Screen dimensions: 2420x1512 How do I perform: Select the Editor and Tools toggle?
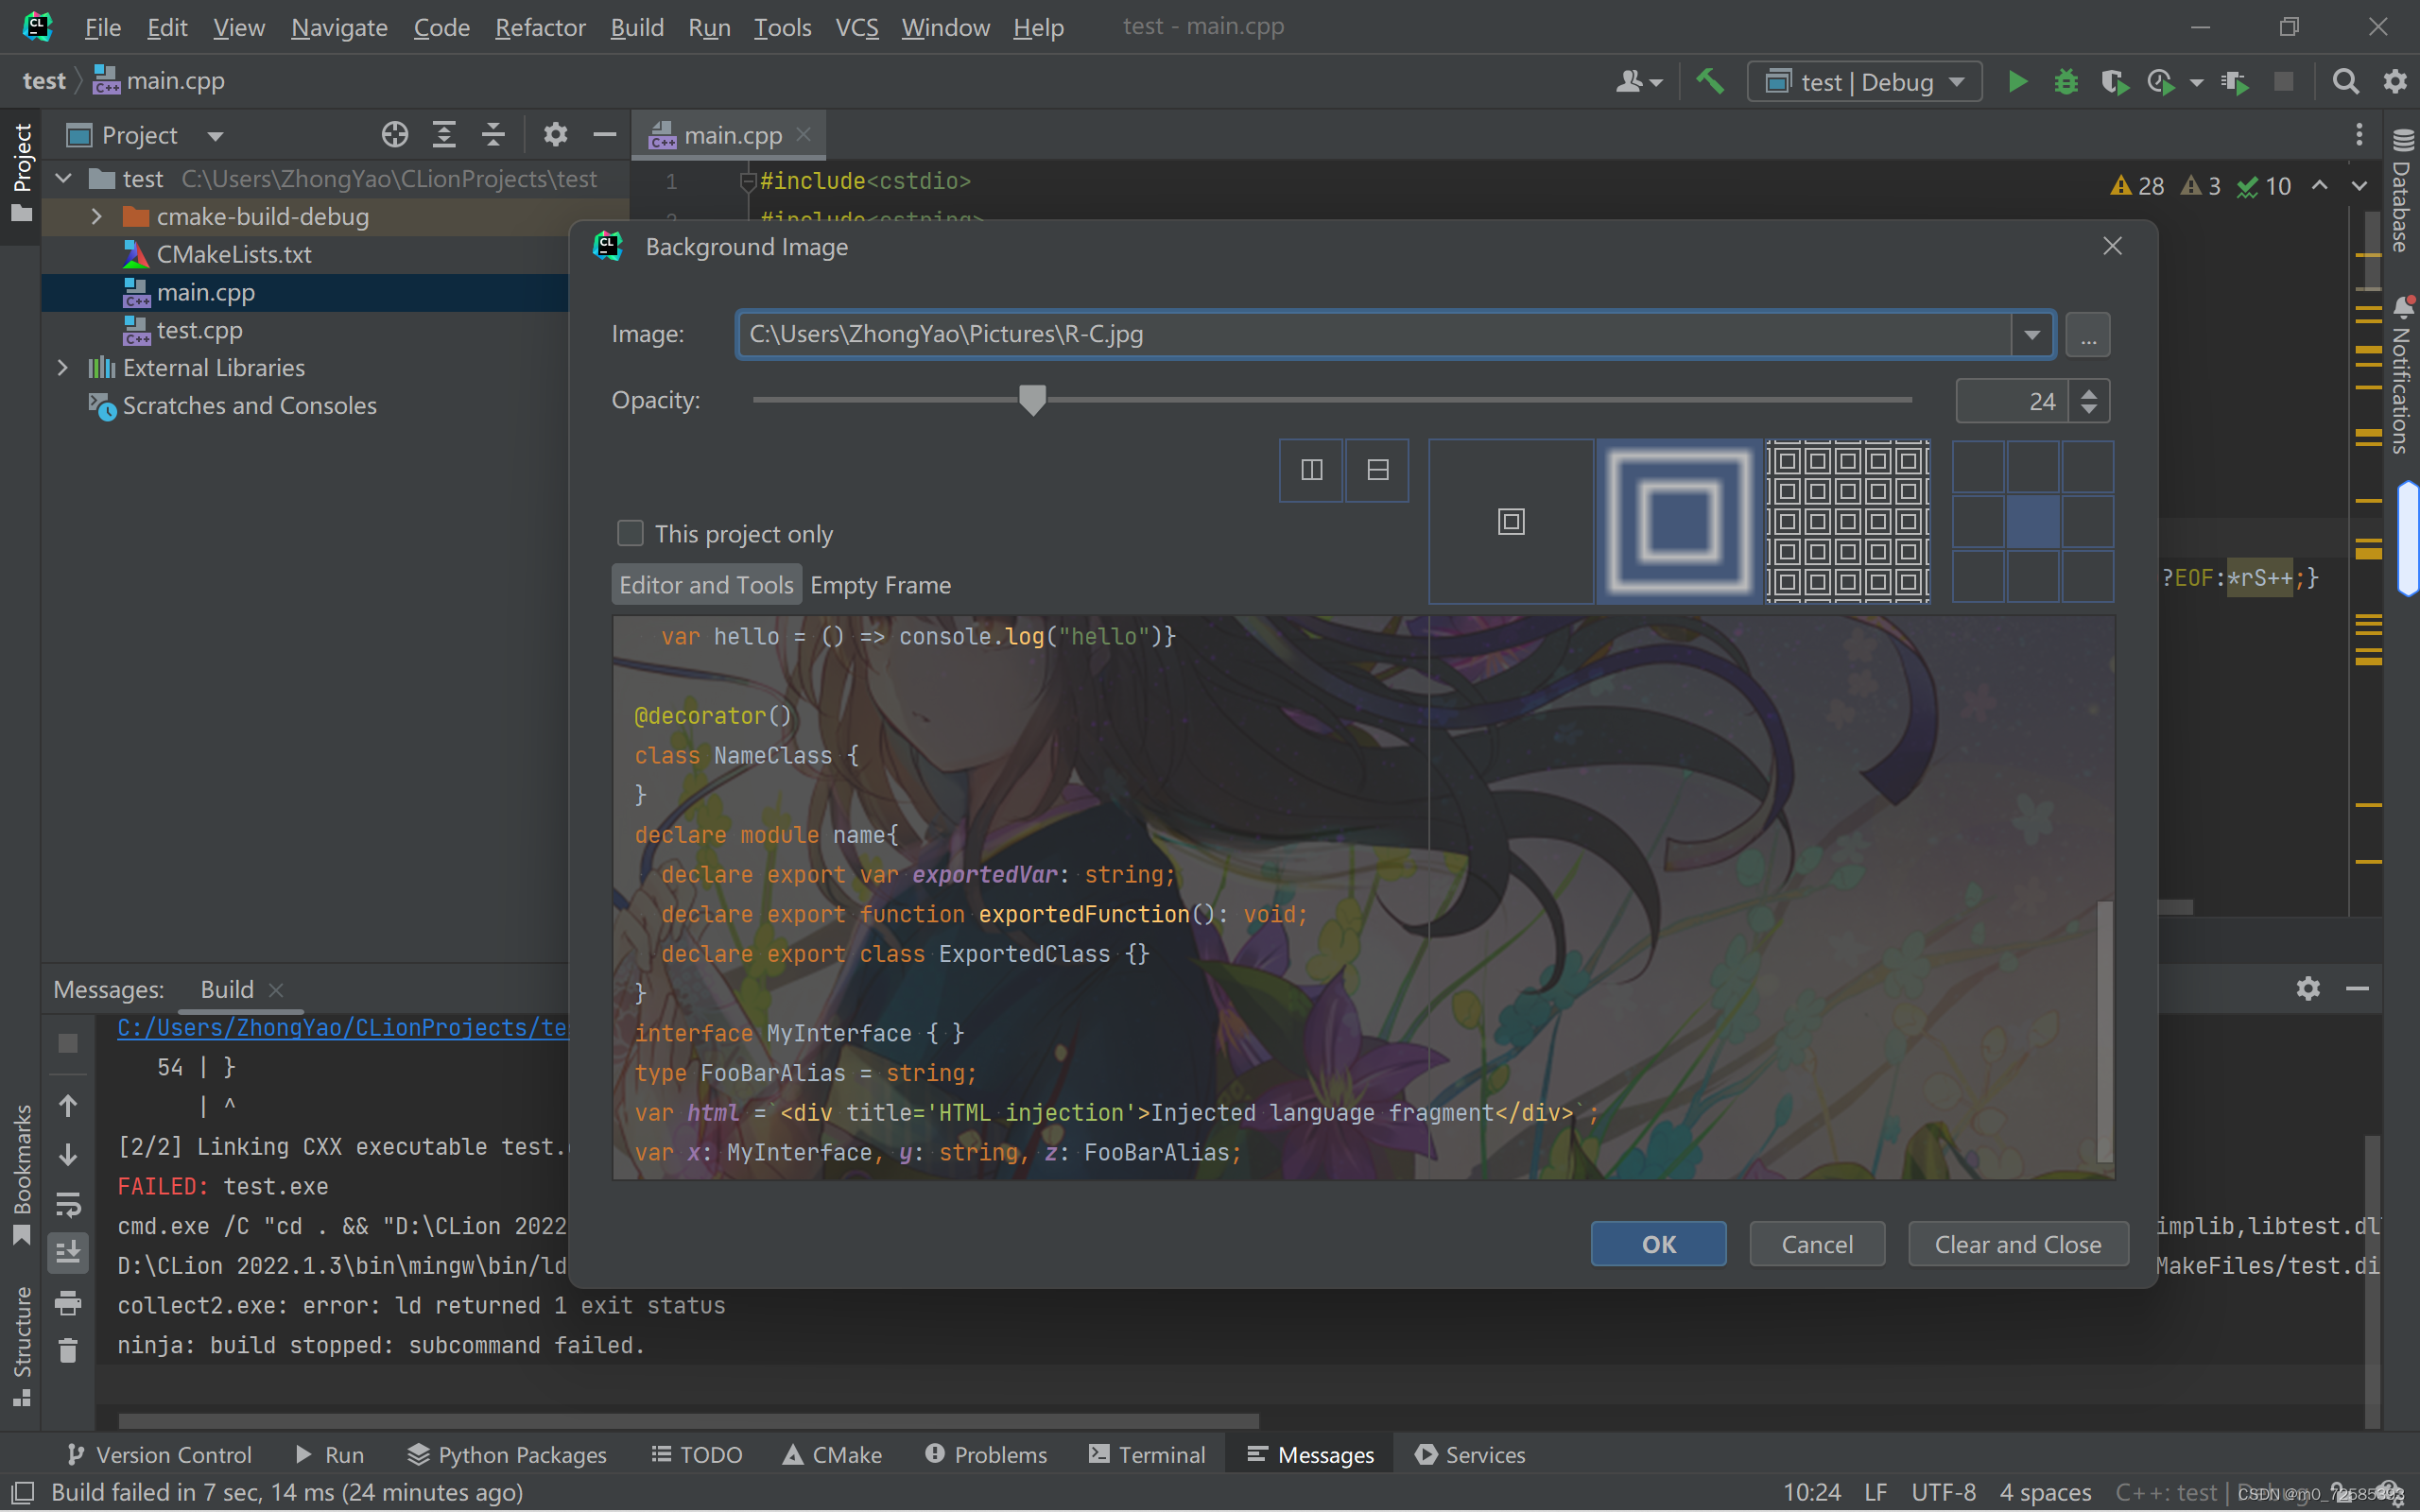[x=706, y=585]
